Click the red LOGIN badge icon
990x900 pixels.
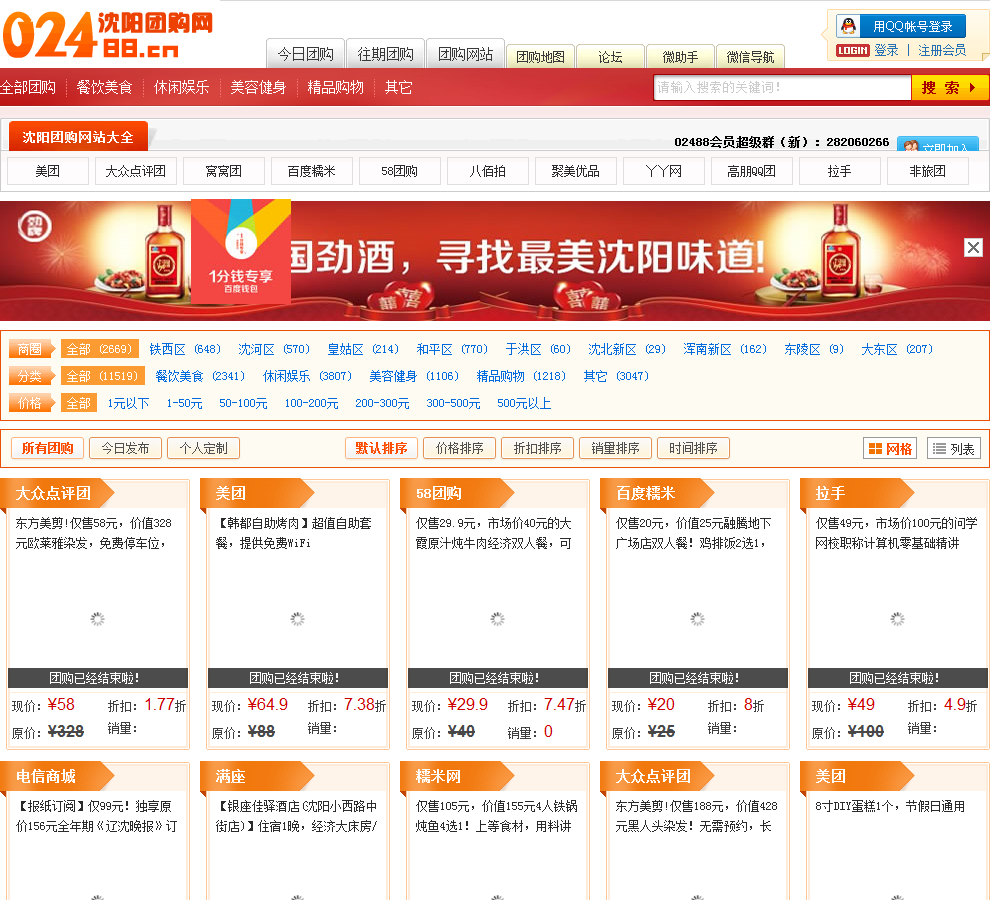click(x=852, y=51)
